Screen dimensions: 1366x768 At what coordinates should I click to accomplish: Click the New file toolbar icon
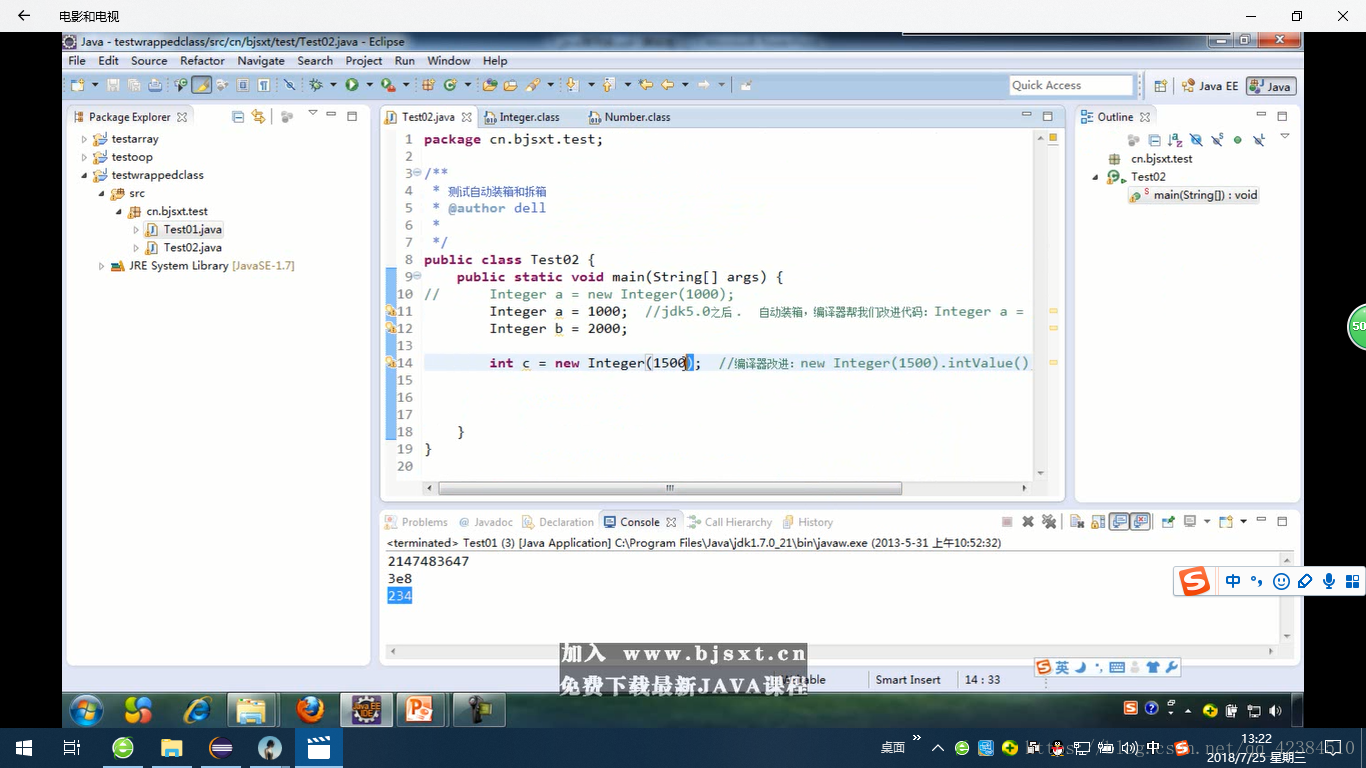click(x=77, y=85)
